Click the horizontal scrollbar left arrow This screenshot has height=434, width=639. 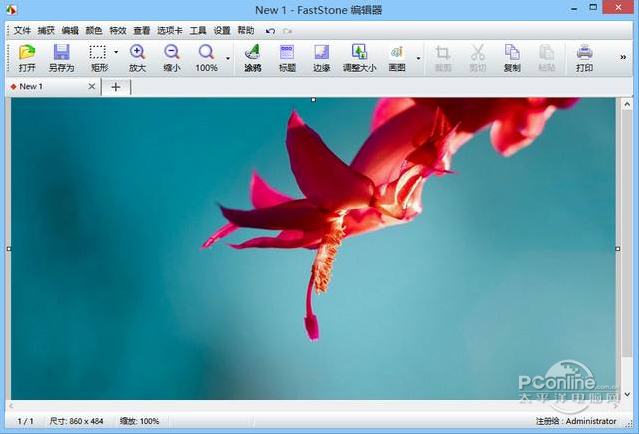11,406
